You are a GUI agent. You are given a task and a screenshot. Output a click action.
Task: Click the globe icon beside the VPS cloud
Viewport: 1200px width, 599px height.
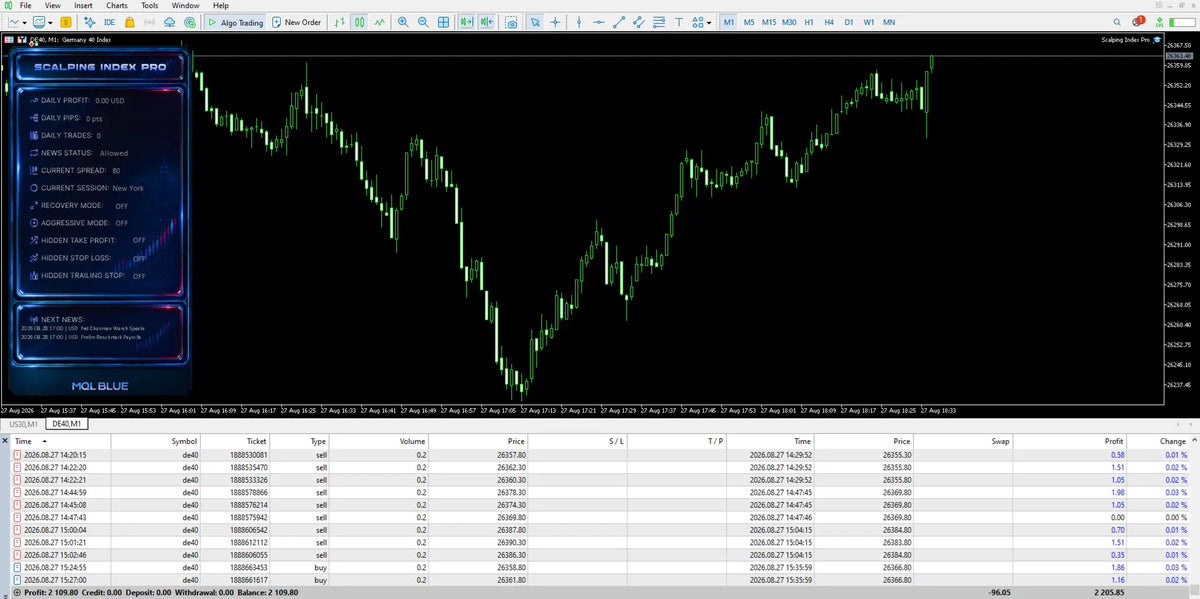(x=189, y=22)
